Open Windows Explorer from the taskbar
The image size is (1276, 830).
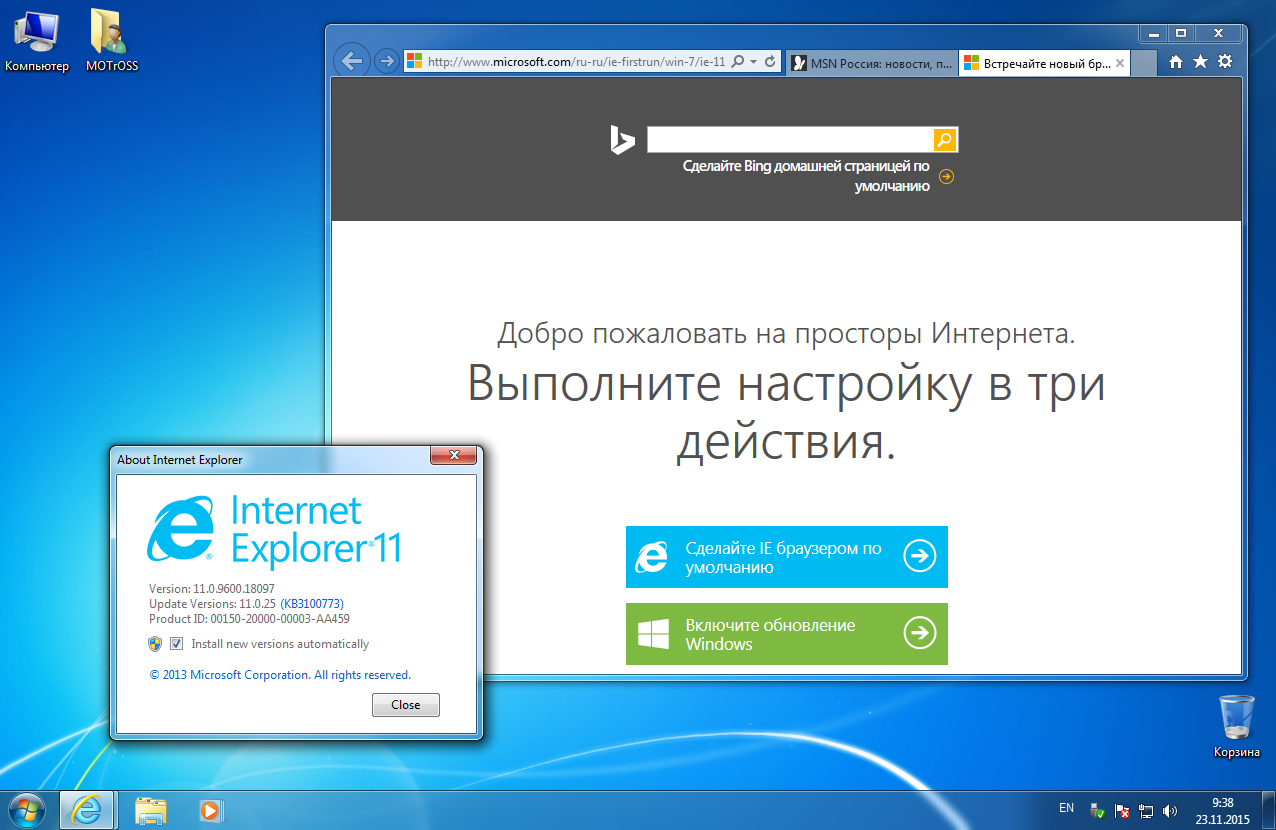pos(150,810)
